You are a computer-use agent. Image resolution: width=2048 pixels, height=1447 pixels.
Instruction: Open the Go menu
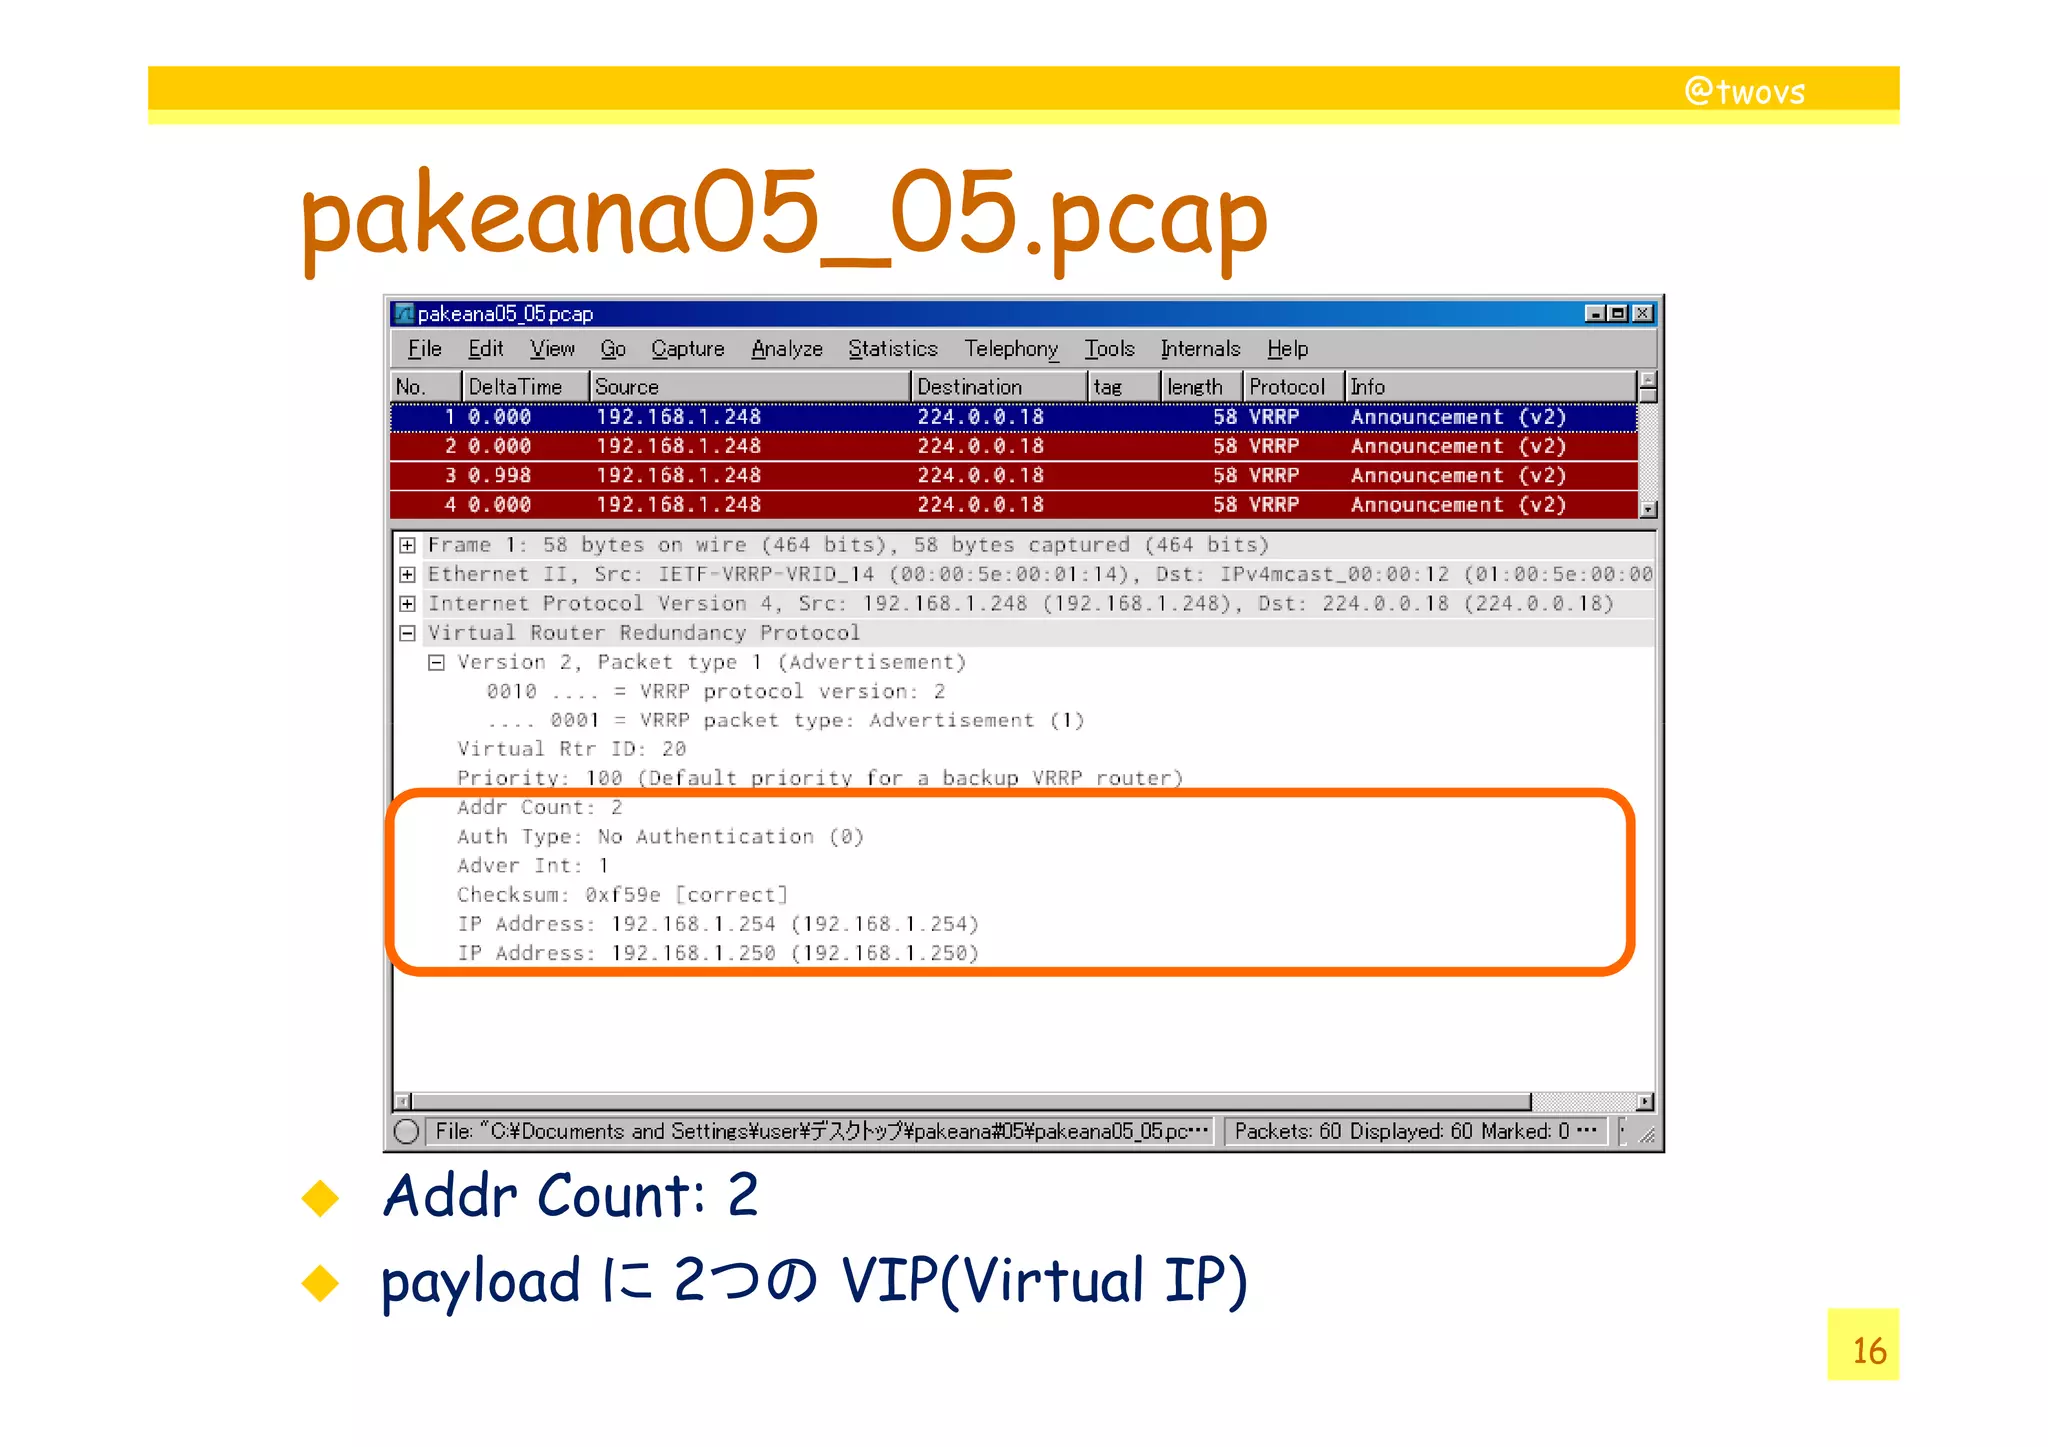tap(613, 348)
